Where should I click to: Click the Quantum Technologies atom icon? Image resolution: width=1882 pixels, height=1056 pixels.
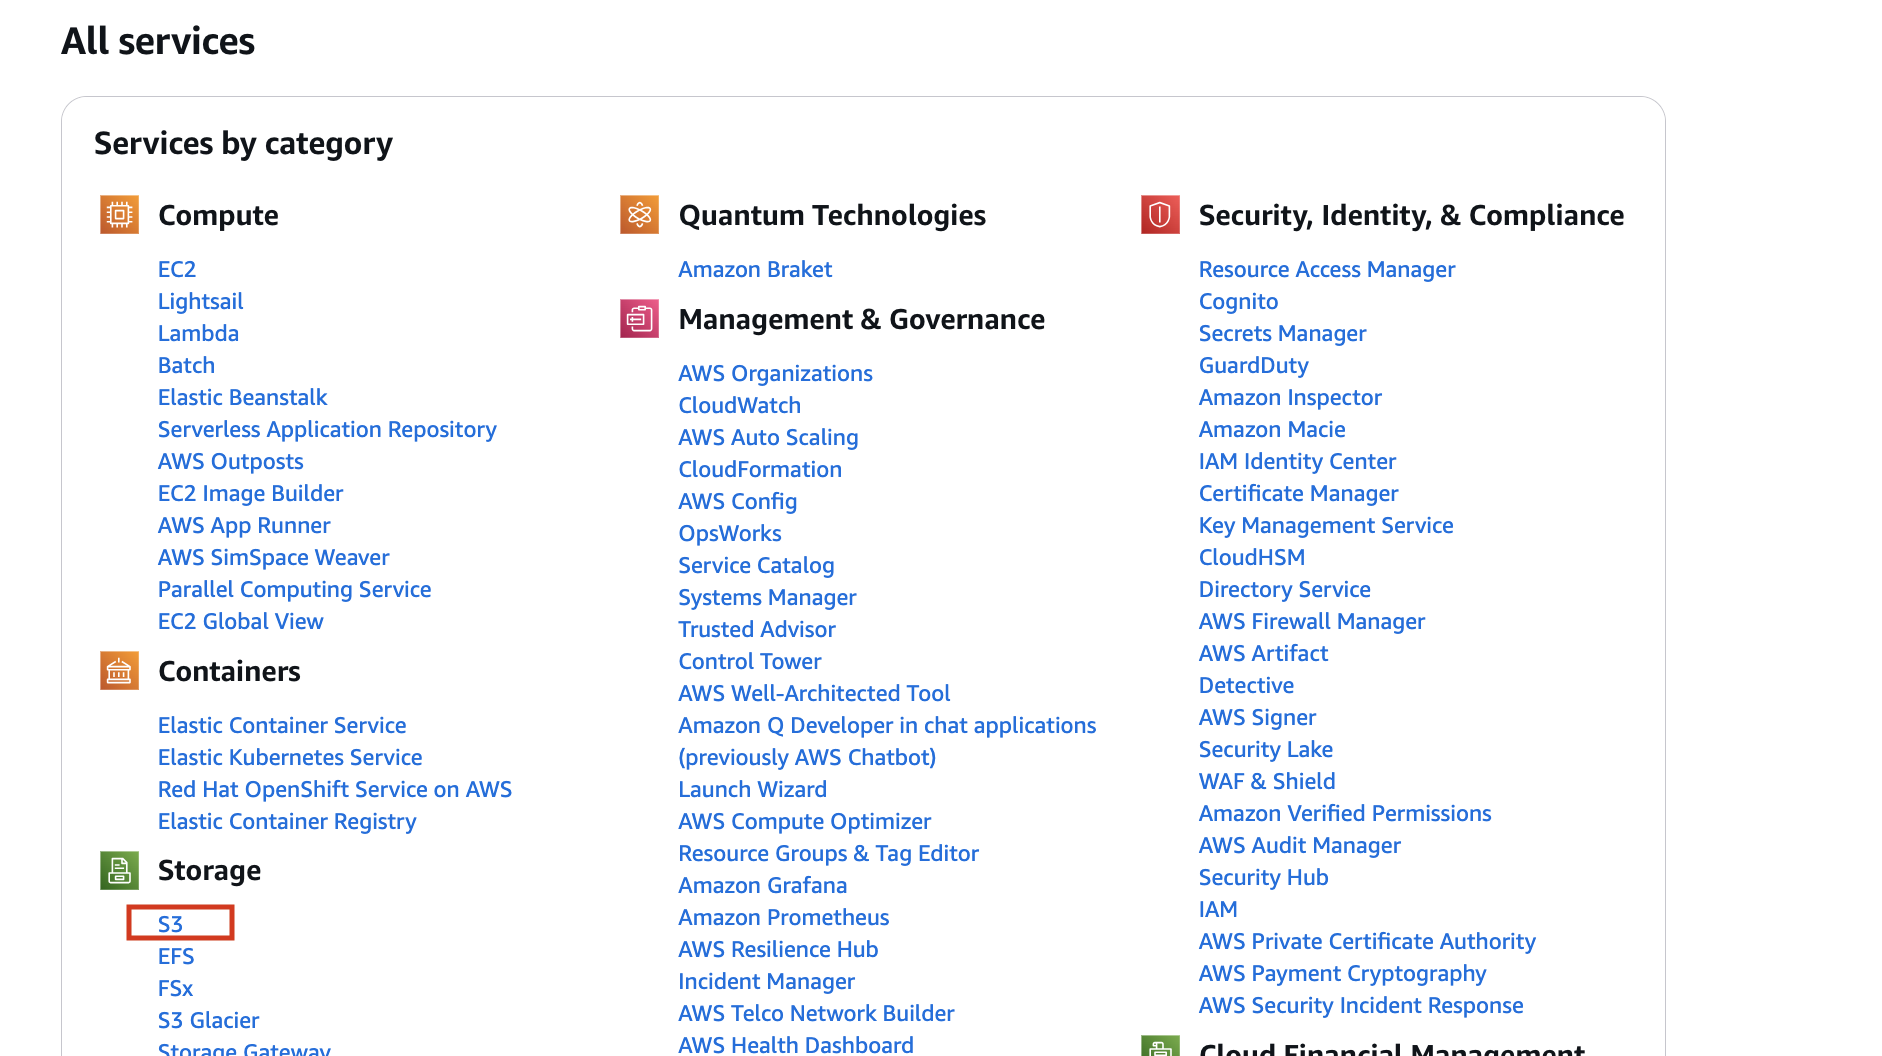click(639, 215)
